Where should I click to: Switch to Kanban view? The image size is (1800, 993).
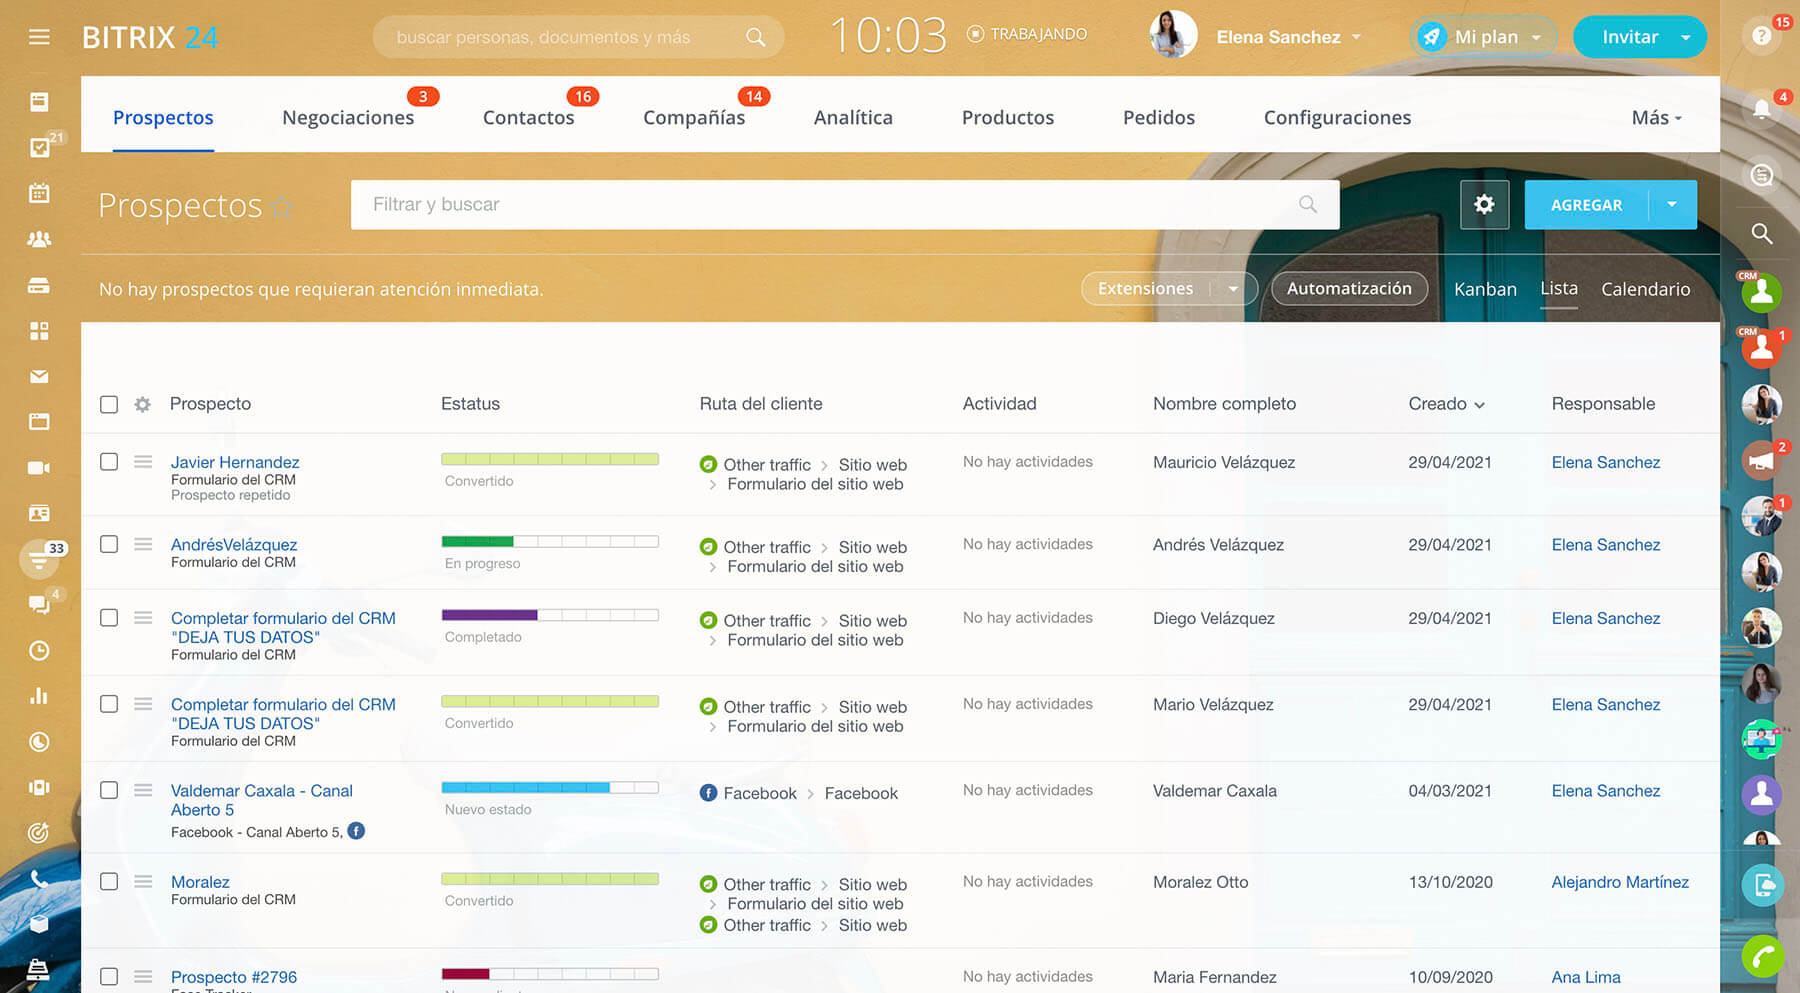point(1485,289)
